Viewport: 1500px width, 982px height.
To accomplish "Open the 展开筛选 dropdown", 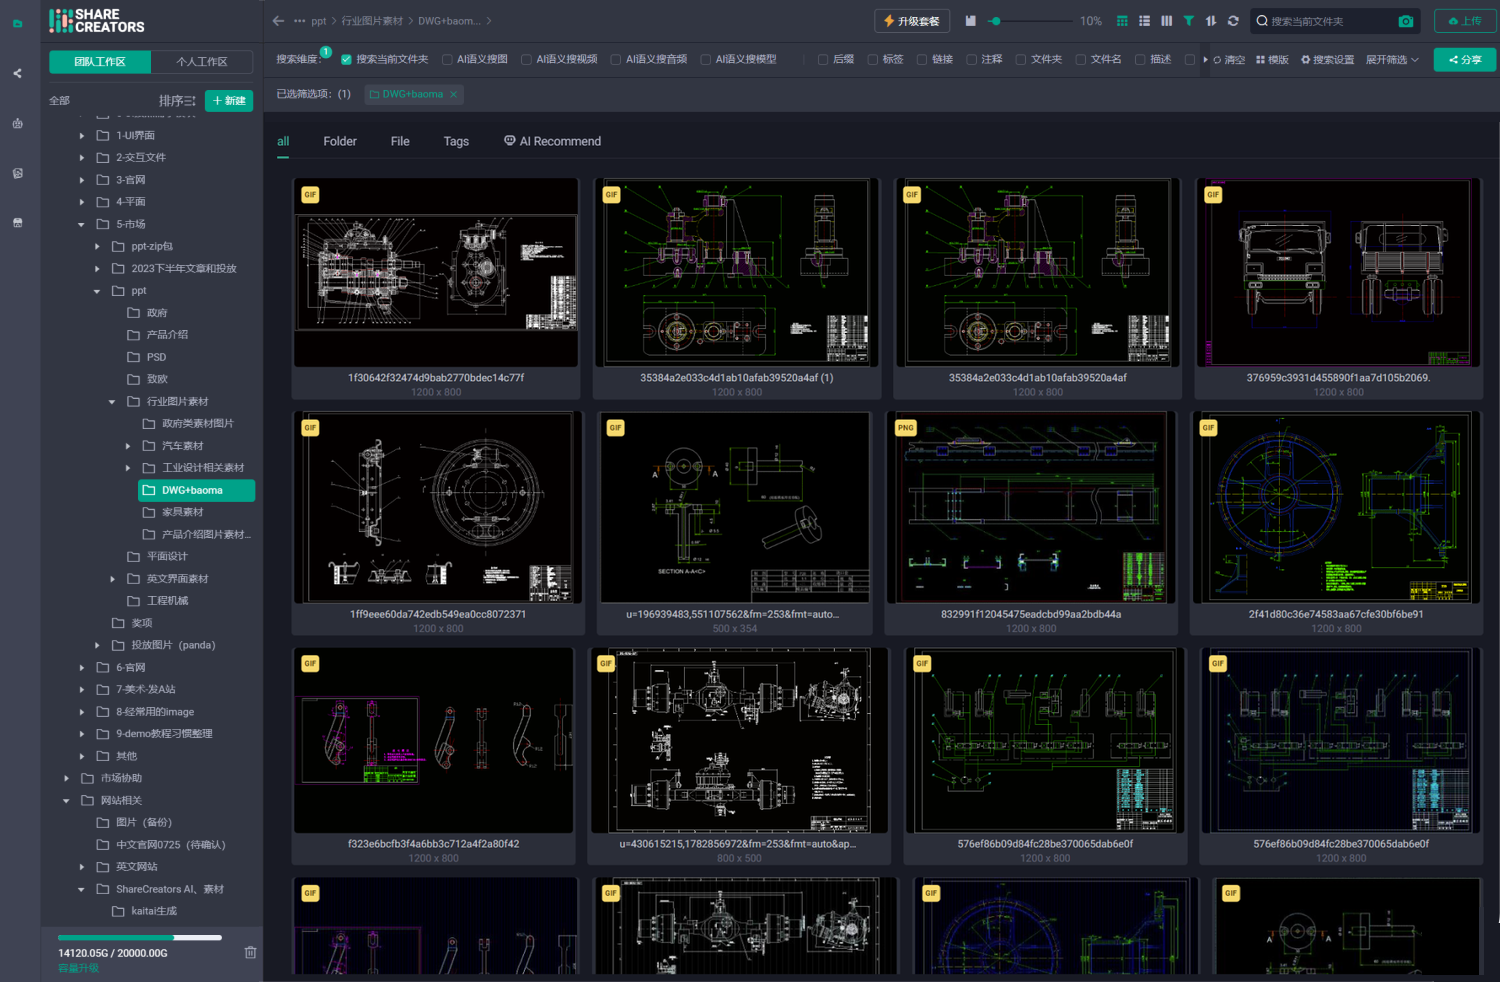I will coord(1392,60).
